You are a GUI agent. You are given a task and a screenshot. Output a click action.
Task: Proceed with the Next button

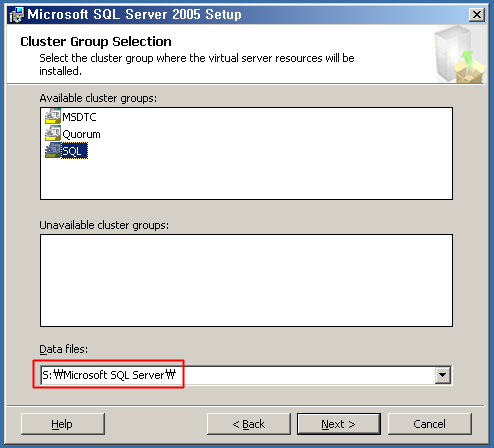(339, 424)
